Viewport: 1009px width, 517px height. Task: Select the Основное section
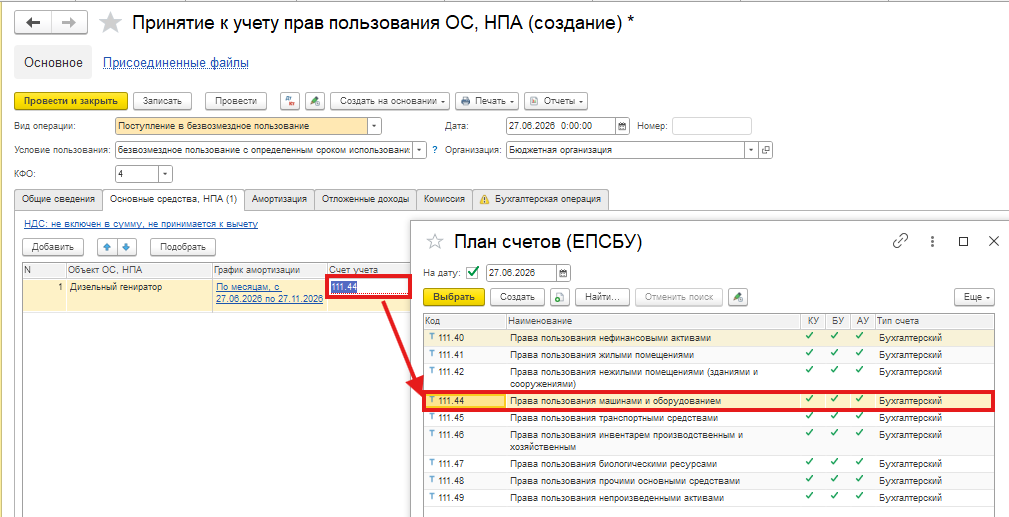pos(53,62)
